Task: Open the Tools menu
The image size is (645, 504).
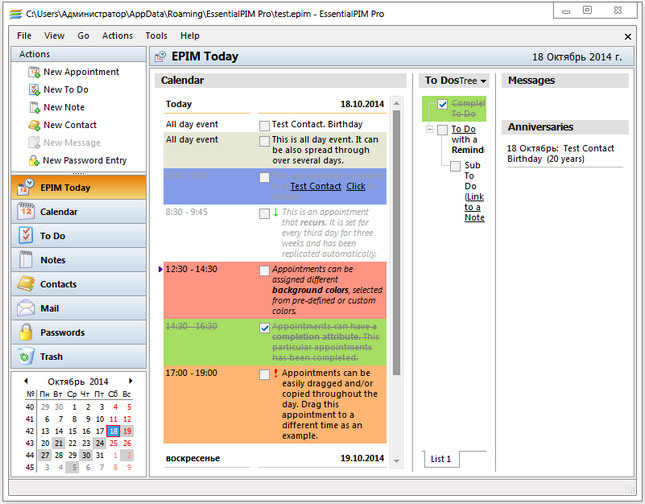Action: coord(156,35)
